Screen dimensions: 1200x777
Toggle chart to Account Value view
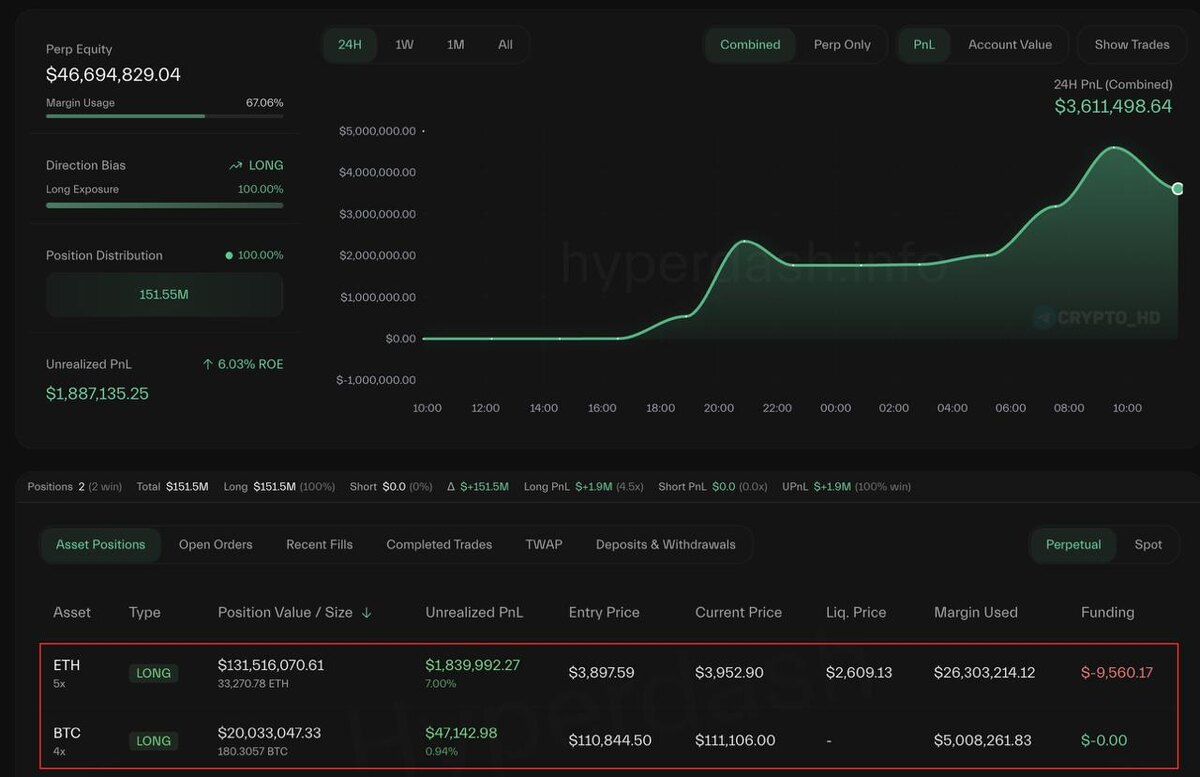pyautogui.click(x=1010, y=45)
